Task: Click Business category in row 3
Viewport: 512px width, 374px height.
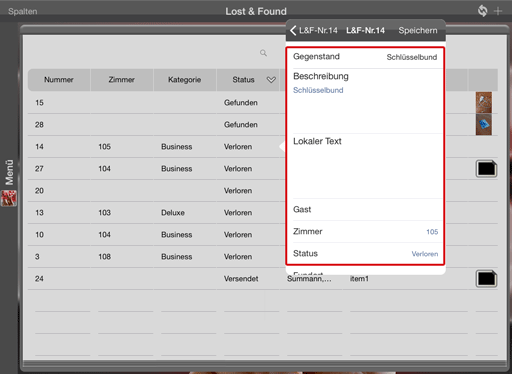Action: (x=177, y=257)
